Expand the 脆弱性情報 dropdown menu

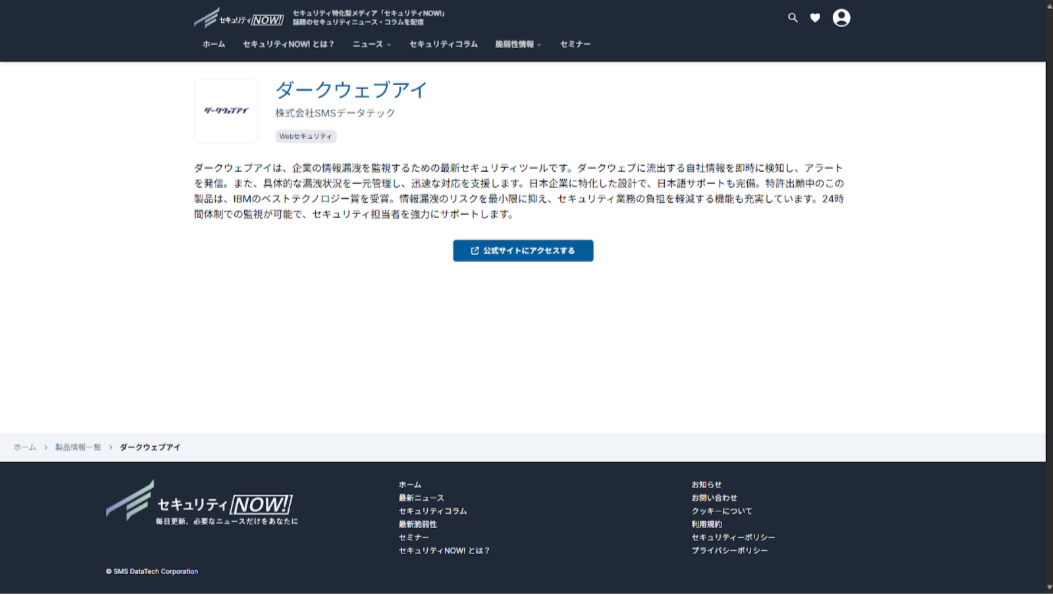(518, 44)
